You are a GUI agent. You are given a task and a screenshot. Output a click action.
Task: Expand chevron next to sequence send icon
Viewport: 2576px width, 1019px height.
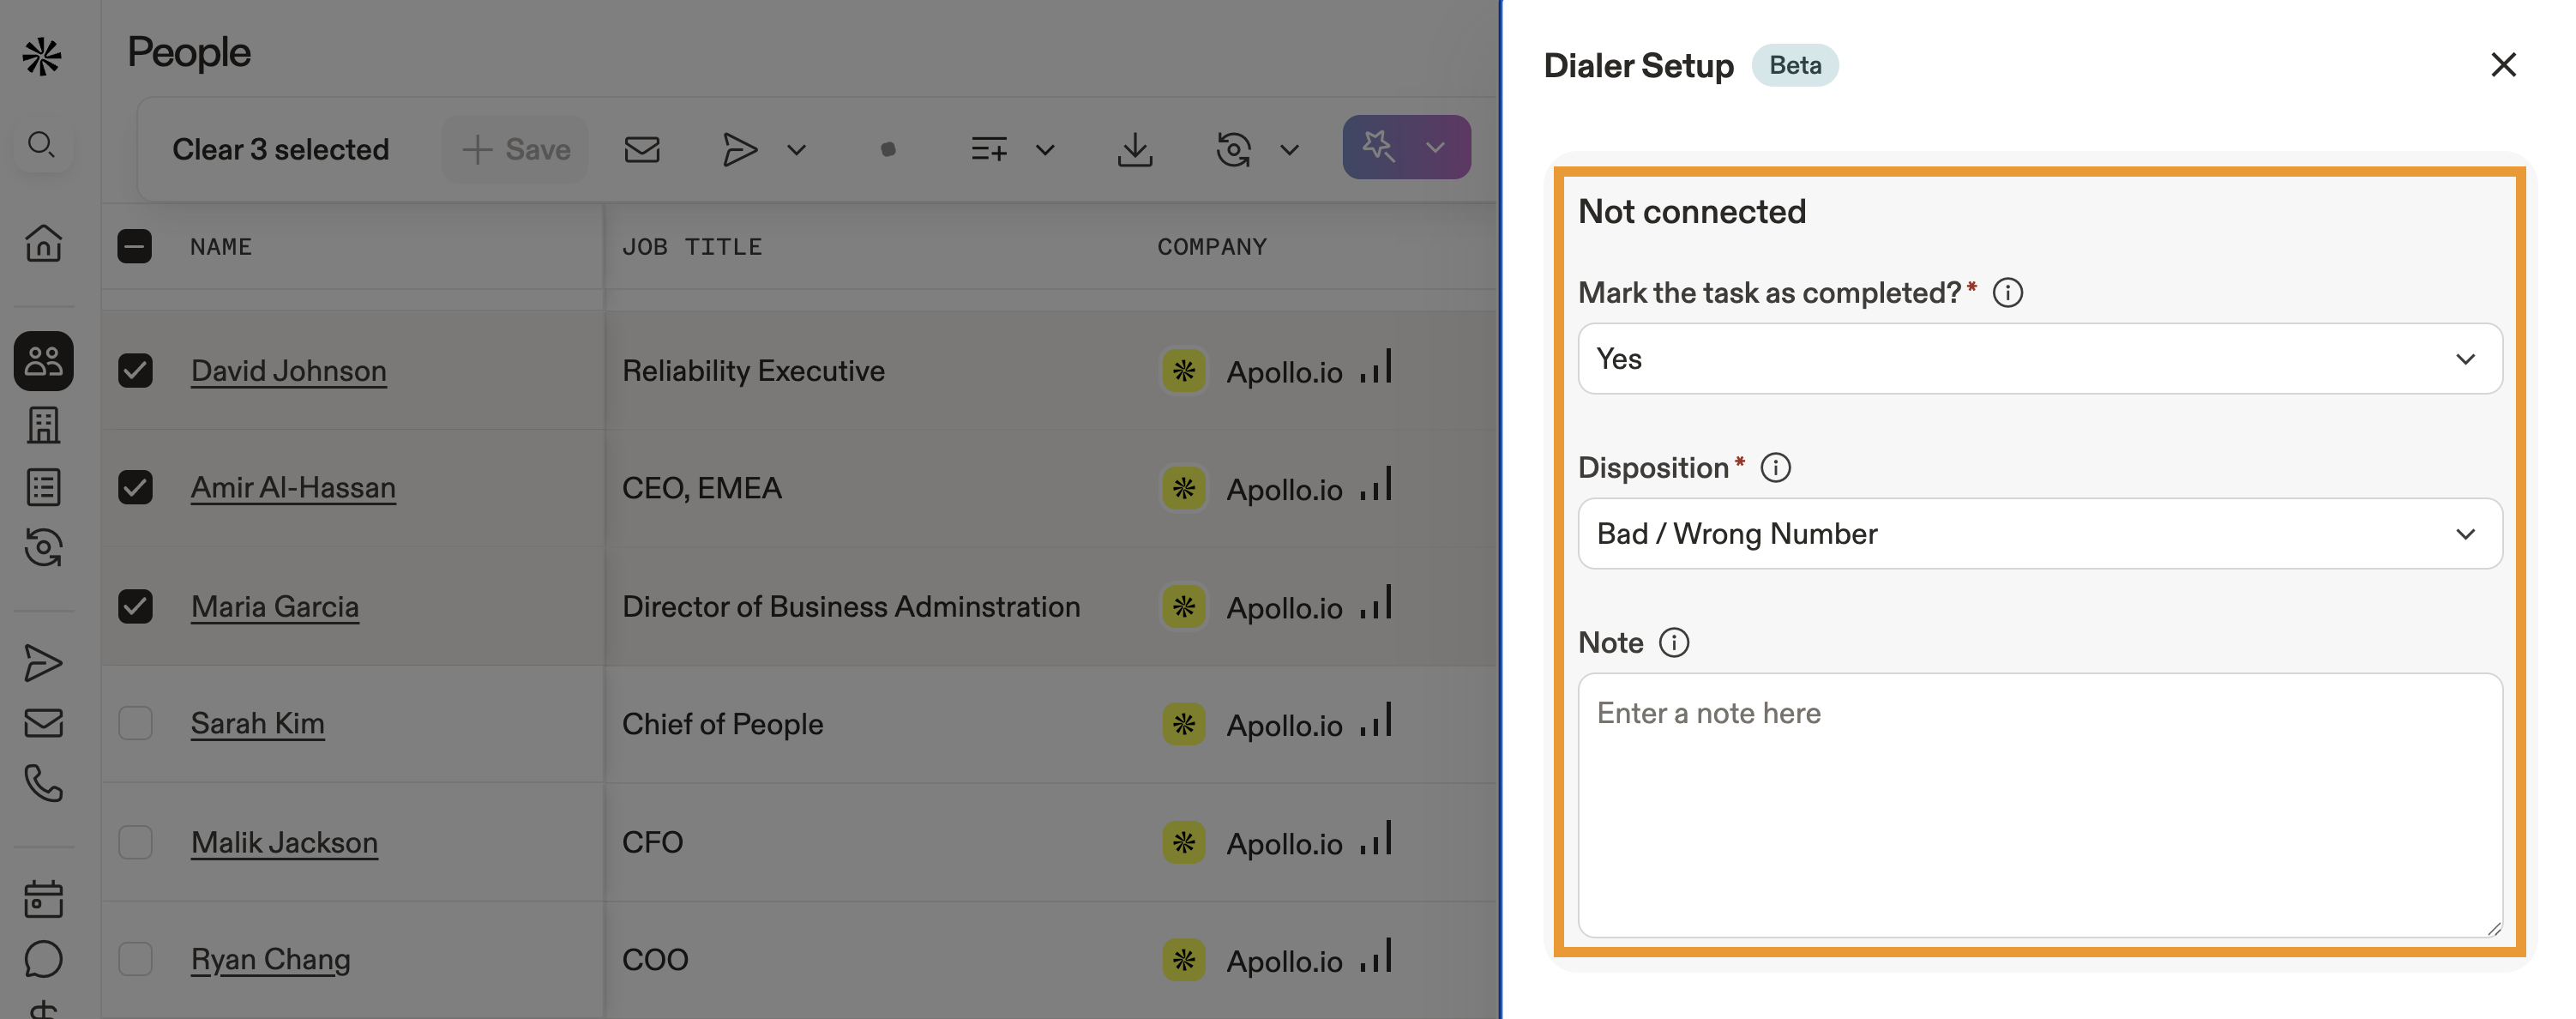(x=796, y=149)
